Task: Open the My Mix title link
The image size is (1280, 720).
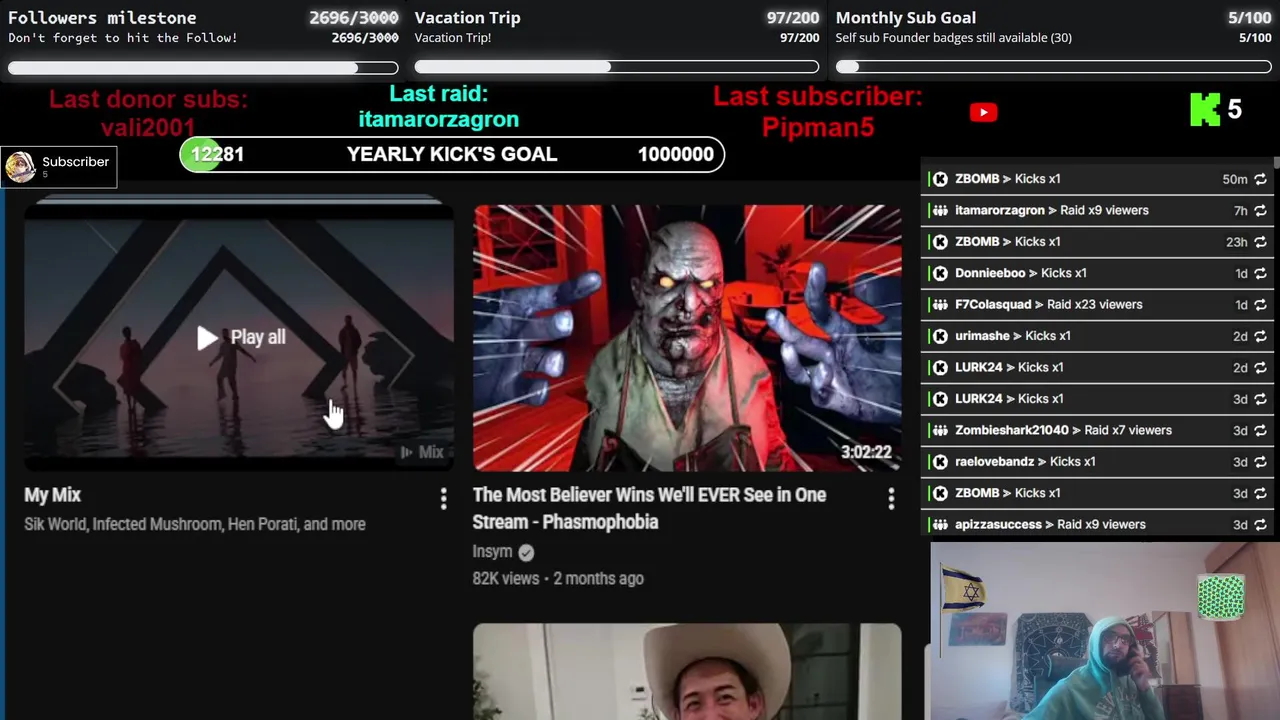Action: pos(52,495)
